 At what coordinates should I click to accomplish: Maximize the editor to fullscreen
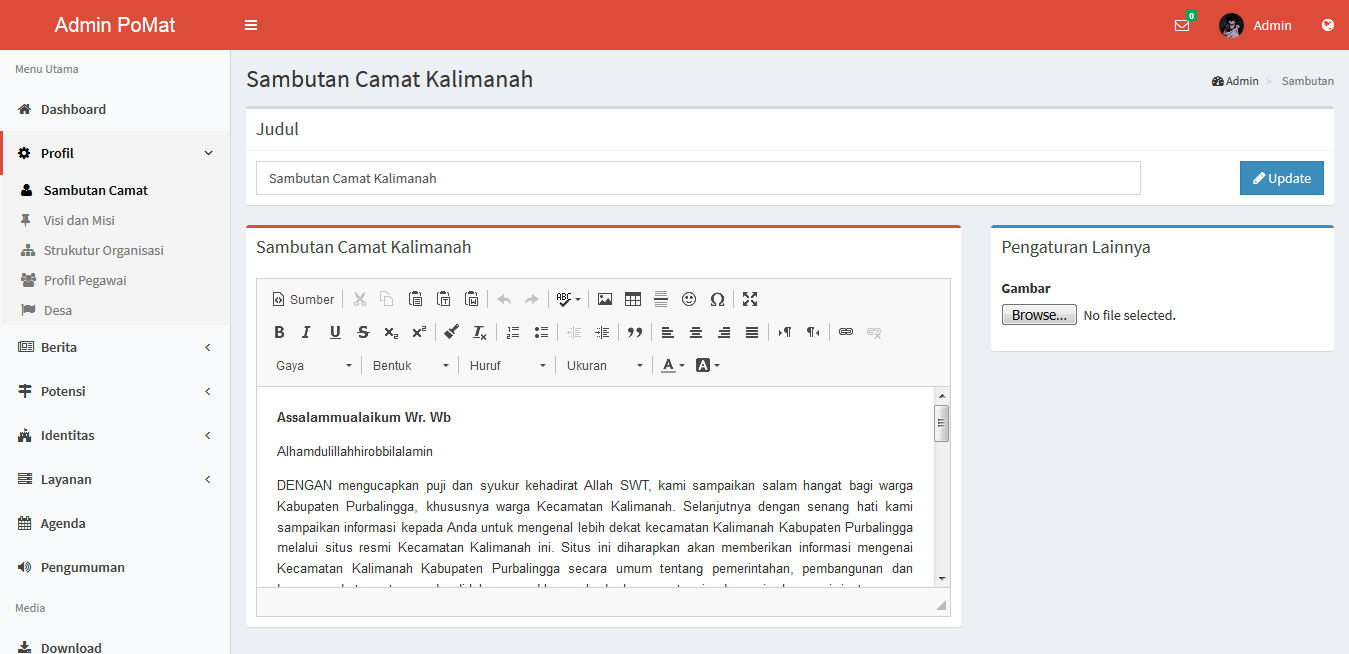coord(749,298)
